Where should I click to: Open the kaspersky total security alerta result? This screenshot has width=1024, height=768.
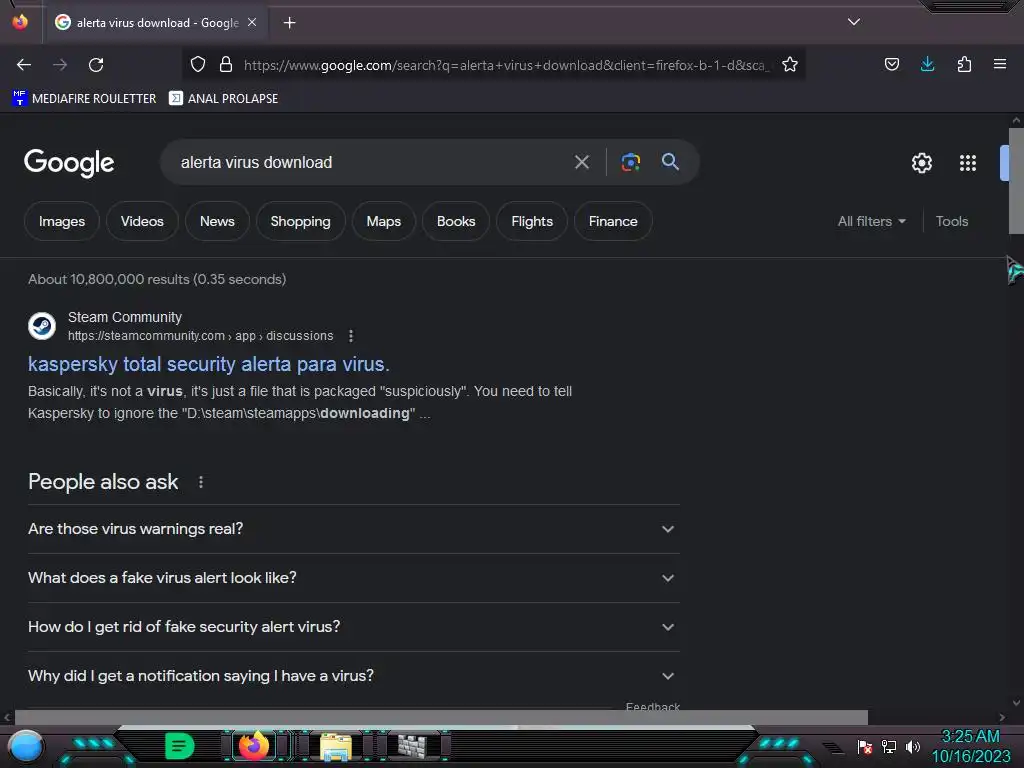(x=208, y=364)
